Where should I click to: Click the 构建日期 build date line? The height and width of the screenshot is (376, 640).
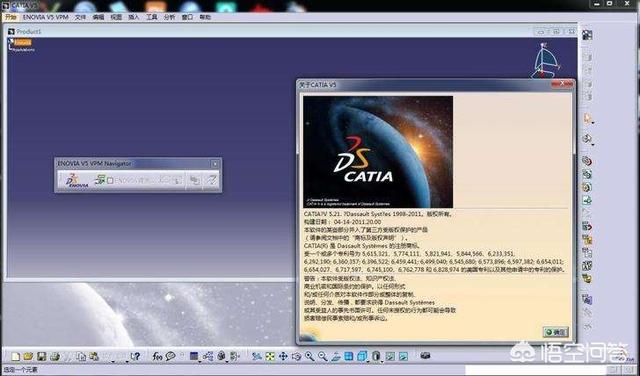(343, 221)
